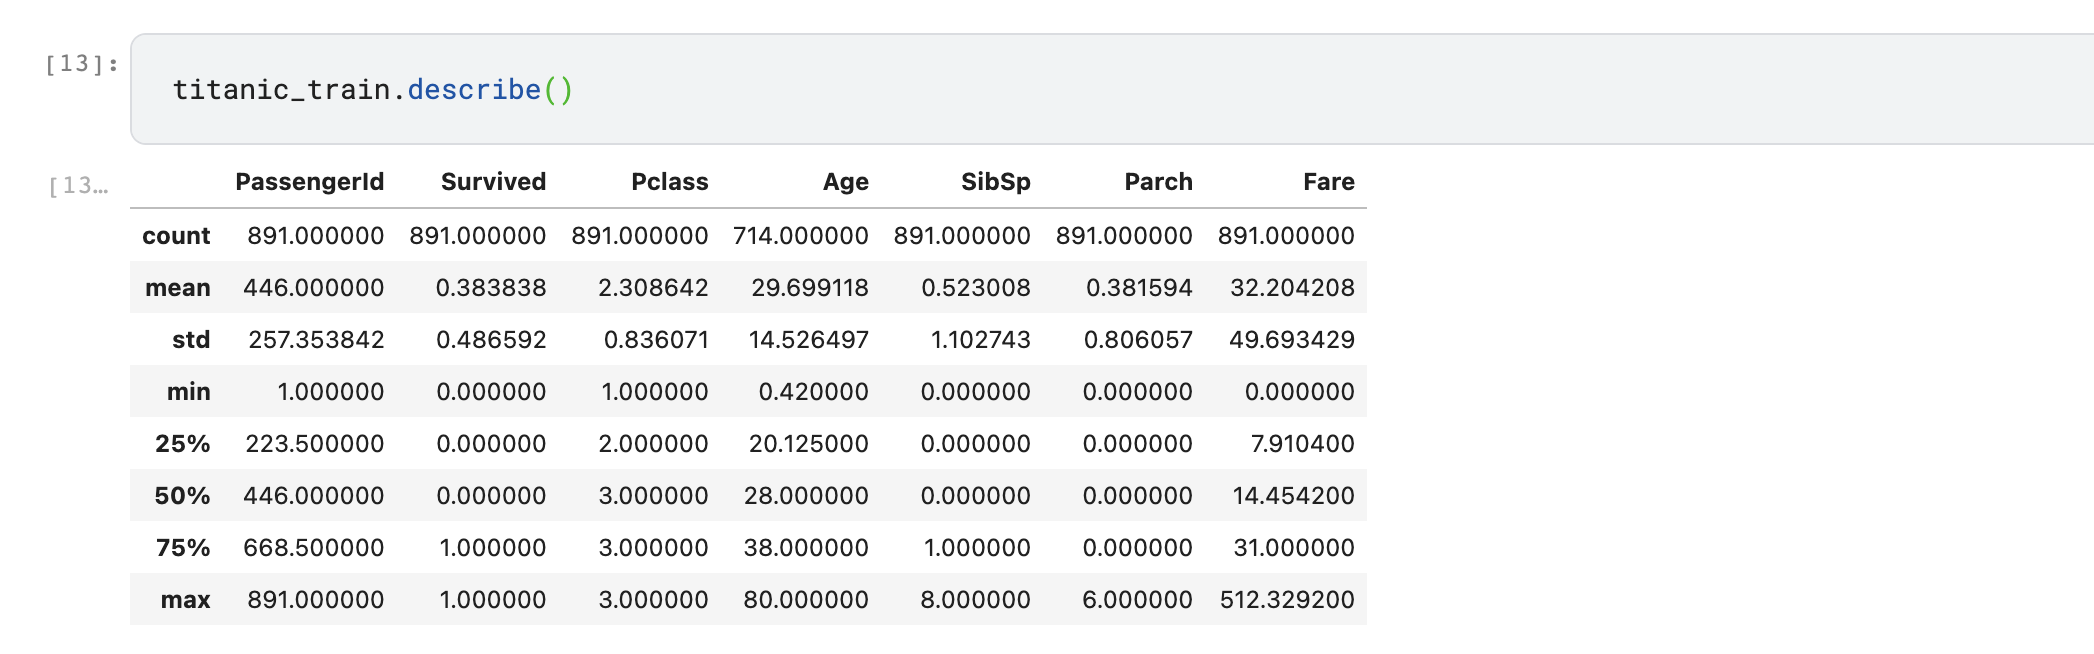Click the SibSp mean value 0.523008
This screenshot has height=654, width=2094.
(x=976, y=288)
